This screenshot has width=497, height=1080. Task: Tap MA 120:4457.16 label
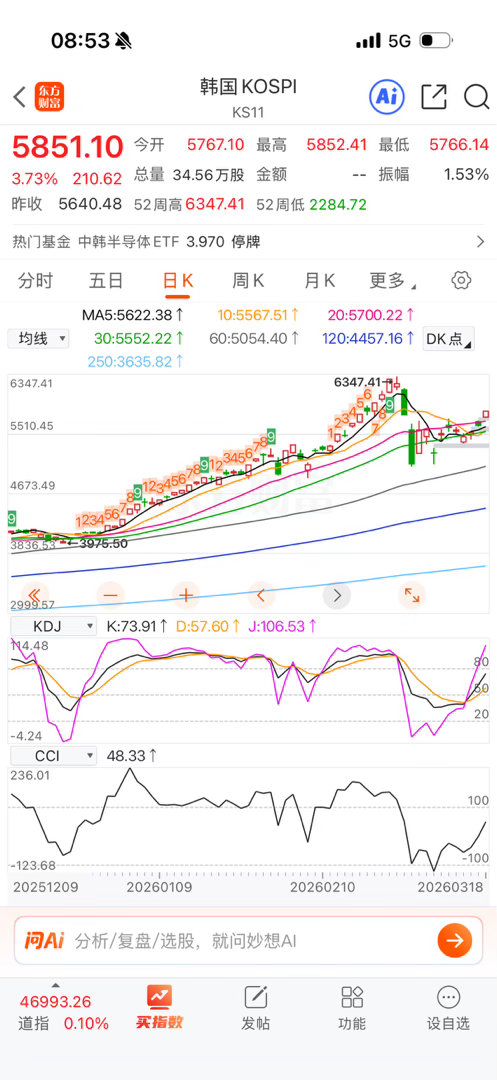[x=368, y=338]
